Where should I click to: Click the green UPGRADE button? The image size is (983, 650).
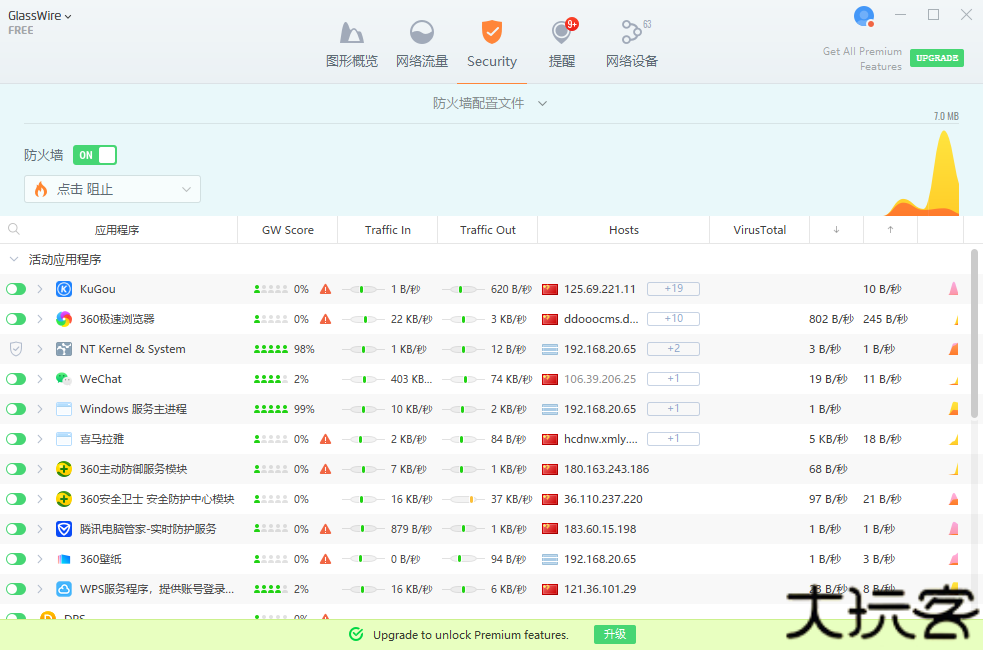pyautogui.click(x=937, y=58)
